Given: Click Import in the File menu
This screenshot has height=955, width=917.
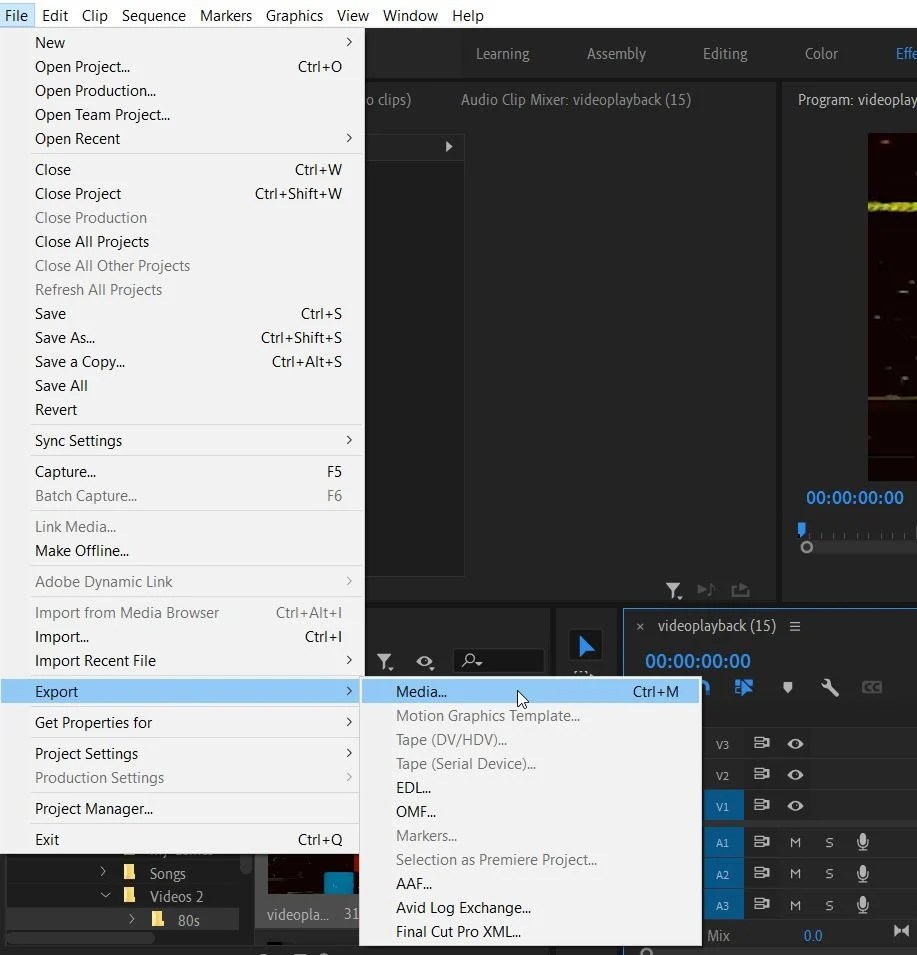Looking at the screenshot, I should tap(61, 637).
